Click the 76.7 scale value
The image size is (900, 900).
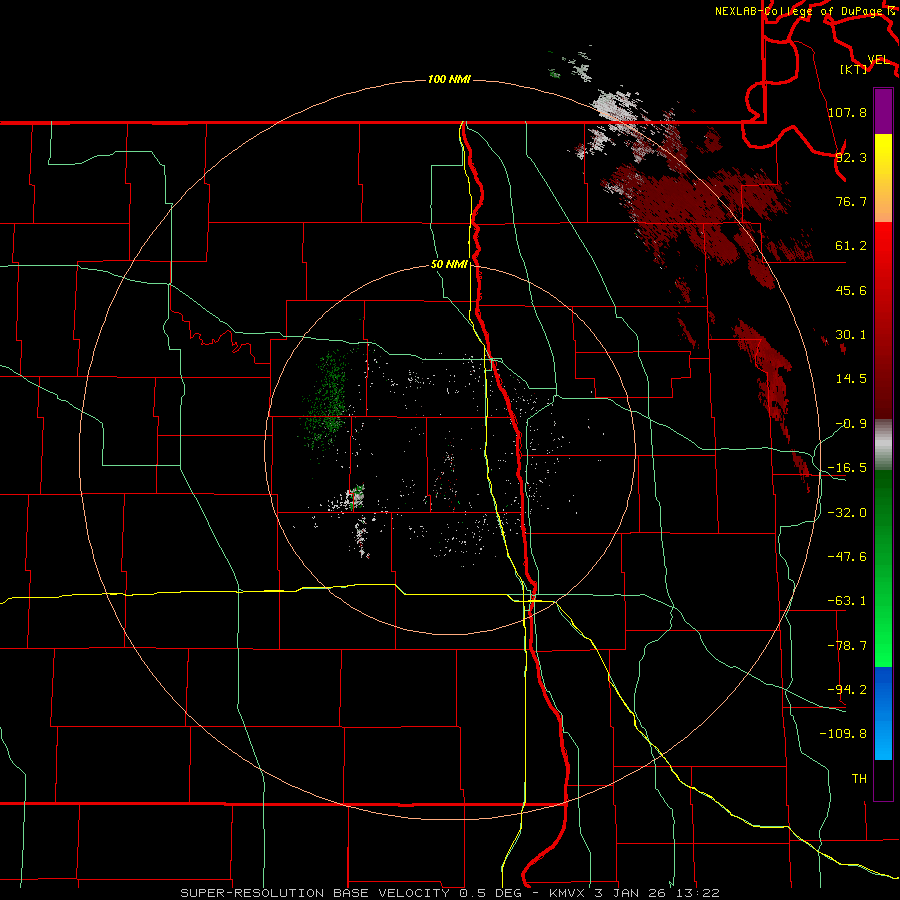click(x=851, y=201)
